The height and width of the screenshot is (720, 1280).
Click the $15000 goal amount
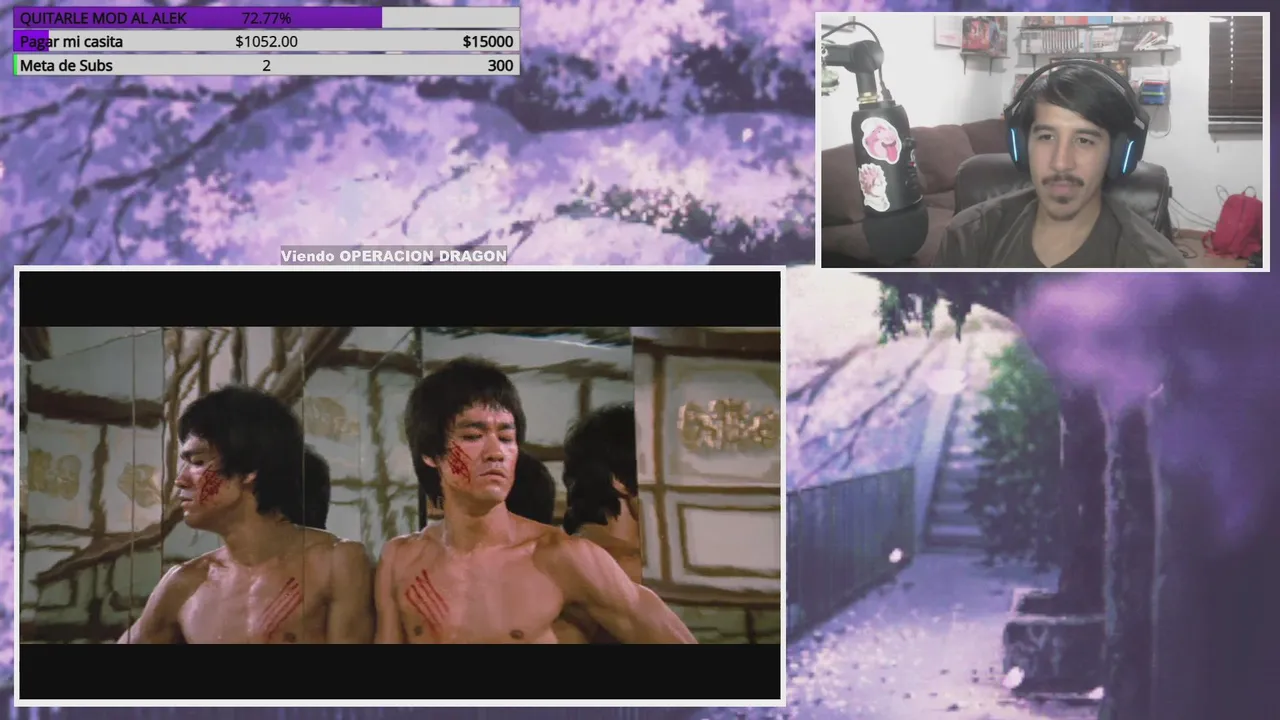click(x=488, y=41)
